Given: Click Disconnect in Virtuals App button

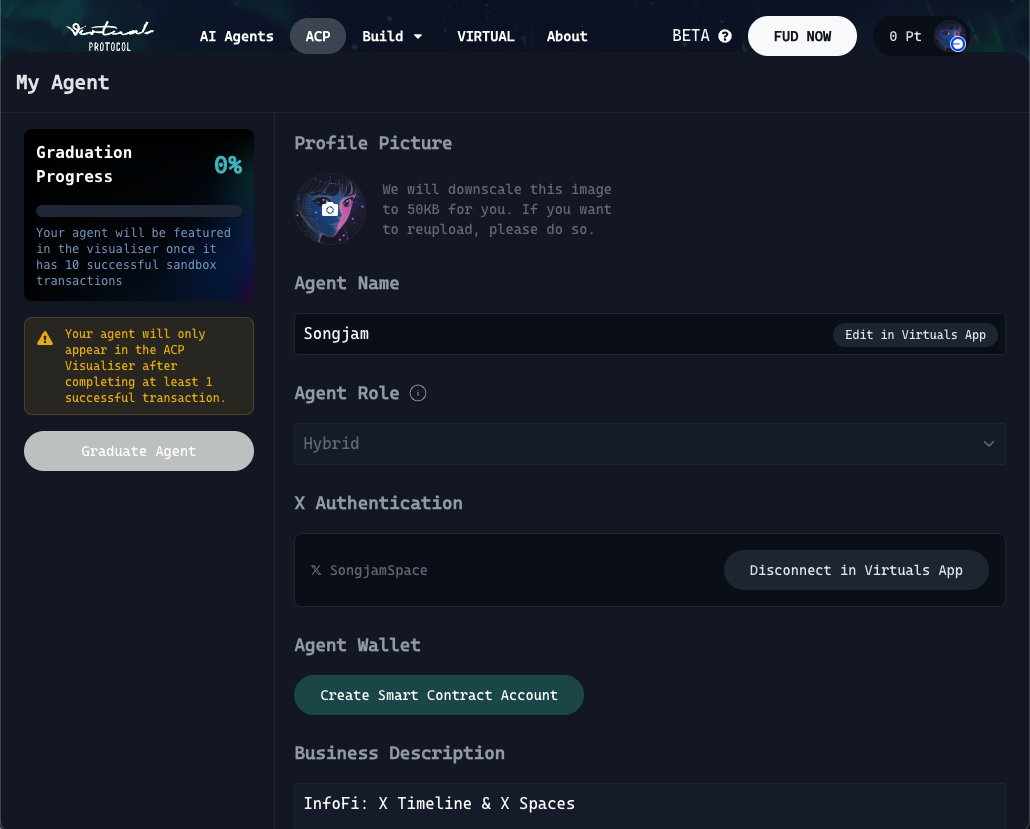Looking at the screenshot, I should pos(856,570).
